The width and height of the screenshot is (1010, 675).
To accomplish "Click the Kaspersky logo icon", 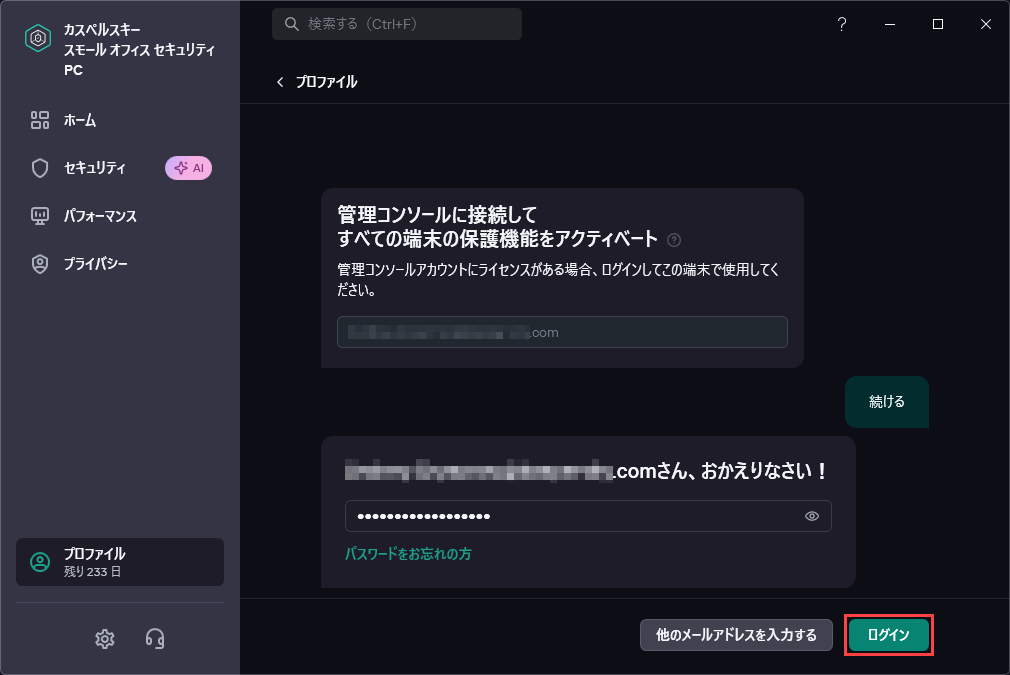I will (x=38, y=39).
